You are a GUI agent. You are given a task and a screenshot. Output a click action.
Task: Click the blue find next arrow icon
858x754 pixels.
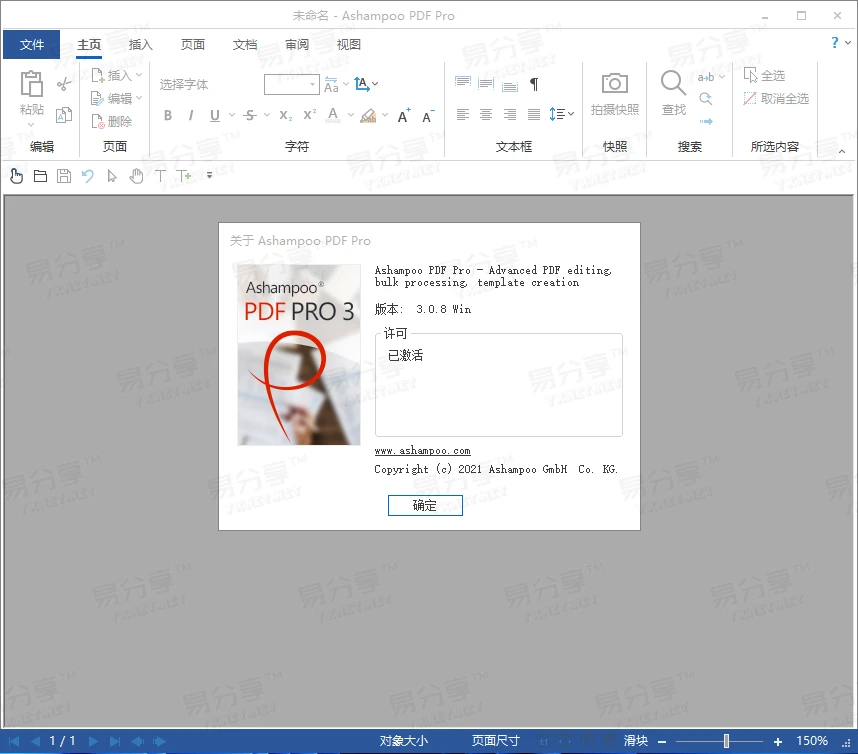pyautogui.click(x=706, y=121)
